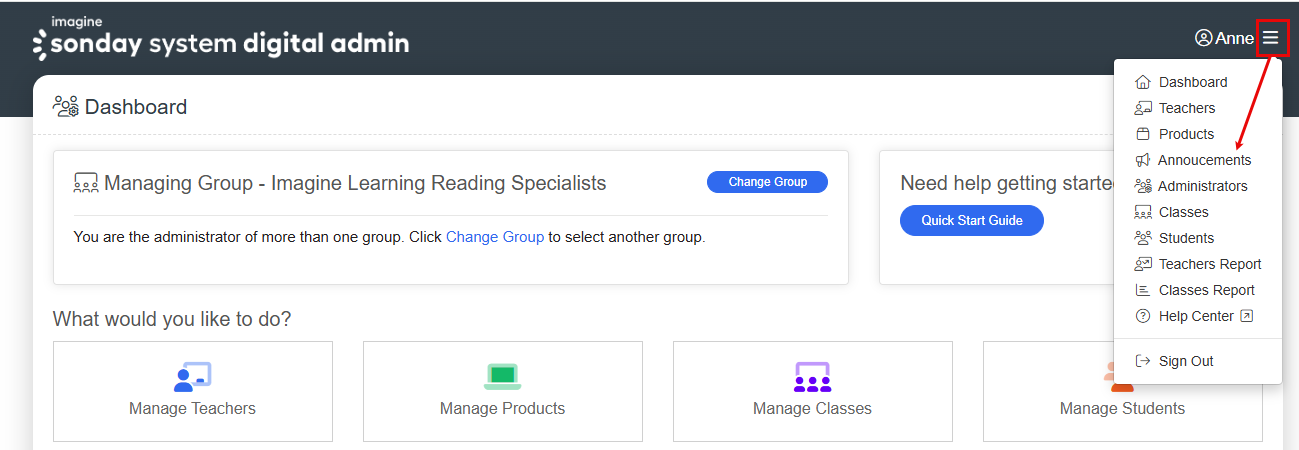Click the Manage Teachers icon
The image size is (1299, 450).
[x=192, y=376]
